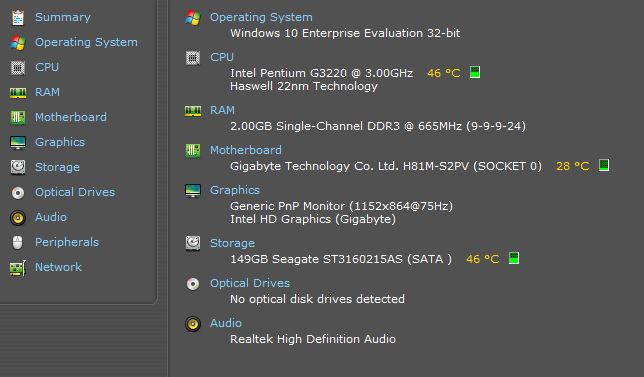Image resolution: width=644 pixels, height=377 pixels.
Task: Click the speaker icon beside Audio heading
Action: coord(193,324)
